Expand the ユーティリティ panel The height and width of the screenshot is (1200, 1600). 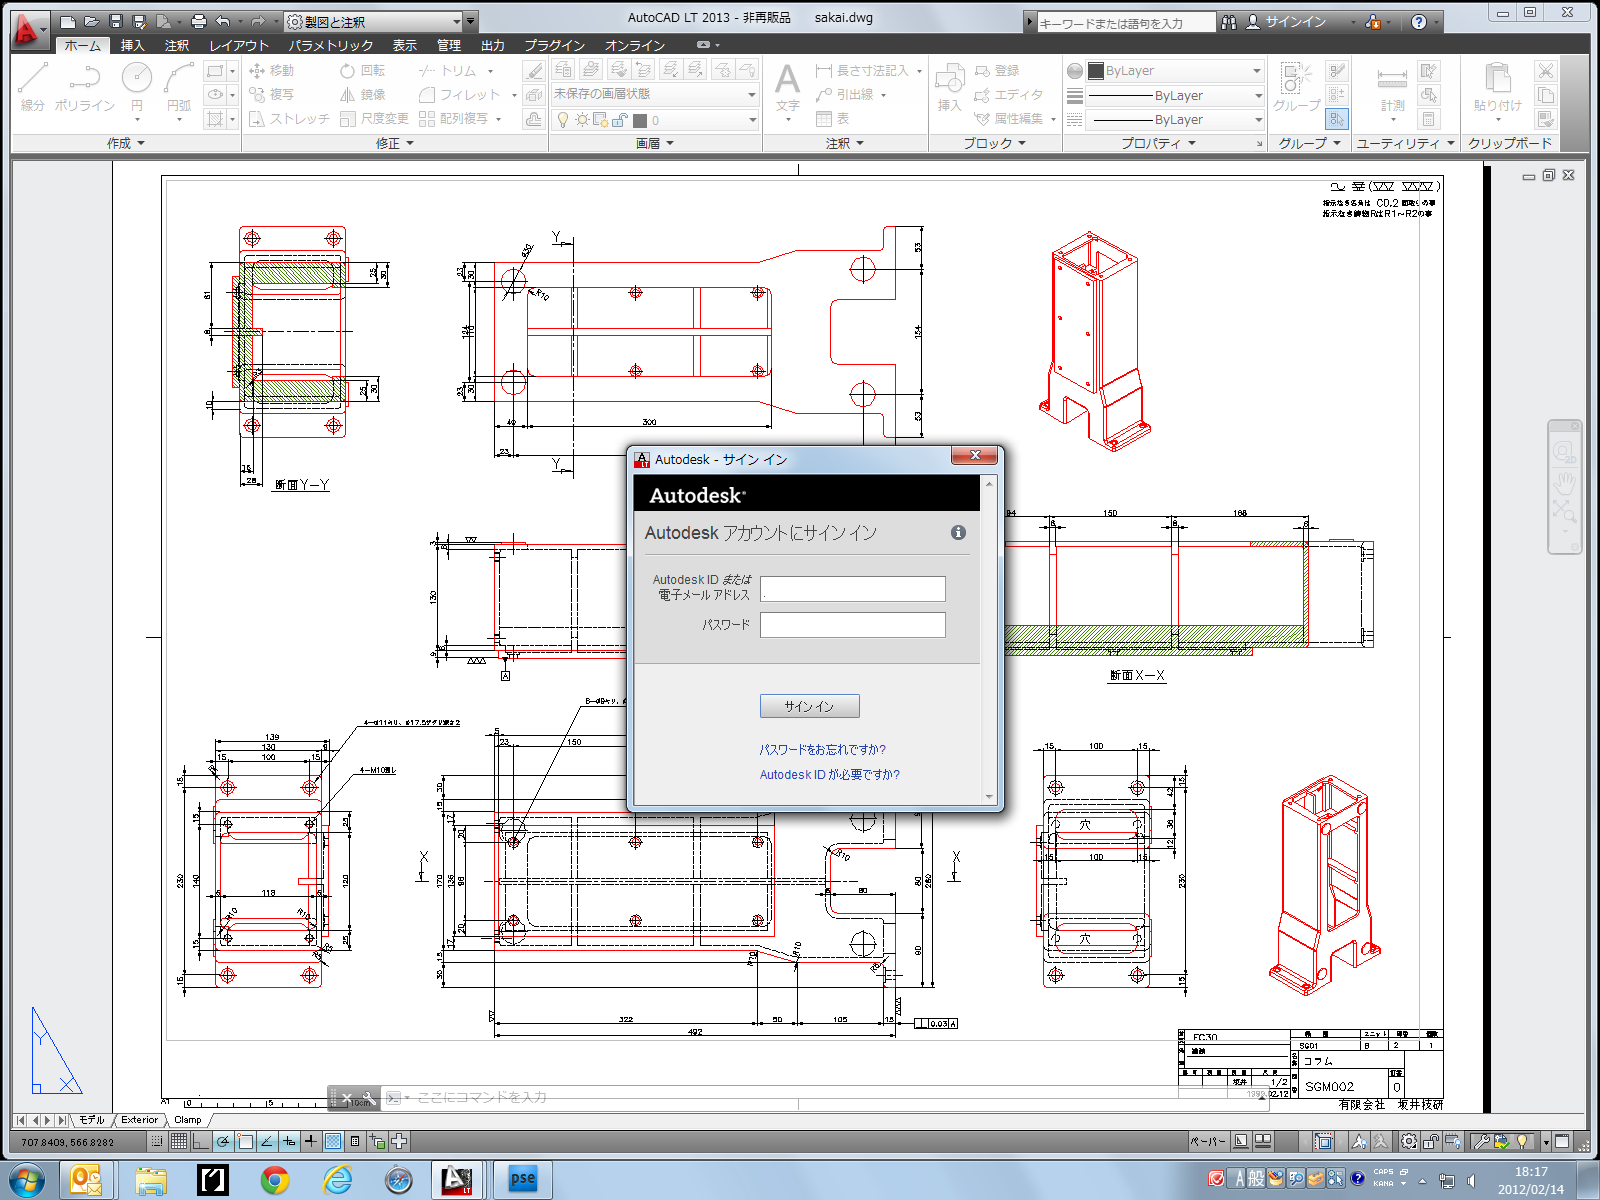click(x=1405, y=143)
